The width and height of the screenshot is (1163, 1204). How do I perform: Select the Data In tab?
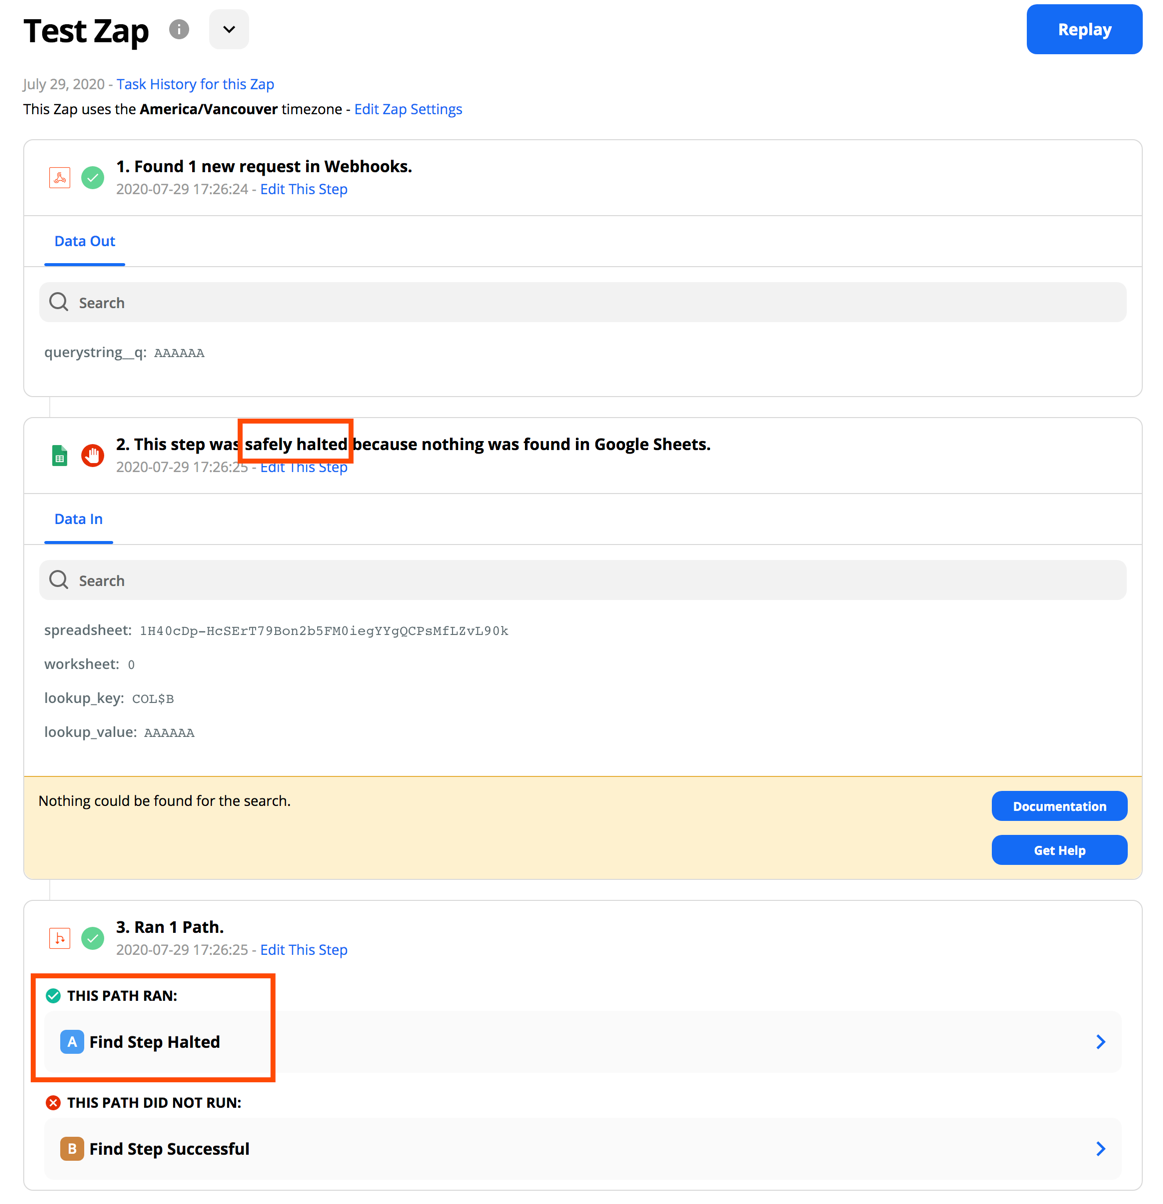pos(78,520)
